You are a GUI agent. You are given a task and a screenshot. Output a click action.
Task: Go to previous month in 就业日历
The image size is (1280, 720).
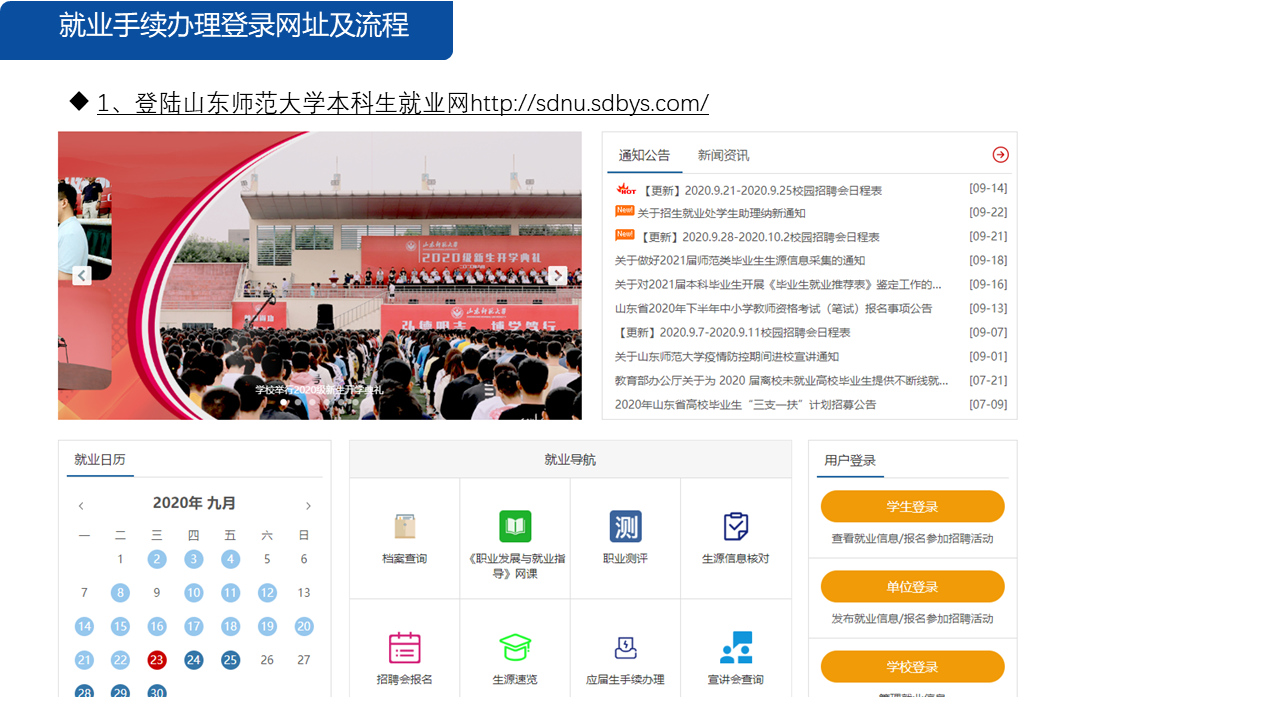[x=81, y=506]
